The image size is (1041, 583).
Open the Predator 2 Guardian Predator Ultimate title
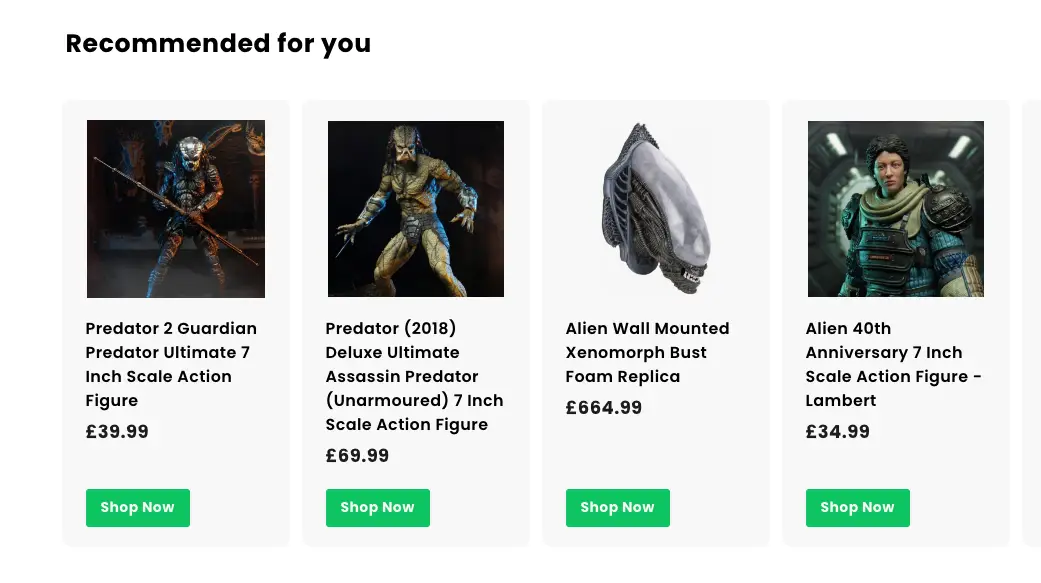pyautogui.click(x=171, y=364)
